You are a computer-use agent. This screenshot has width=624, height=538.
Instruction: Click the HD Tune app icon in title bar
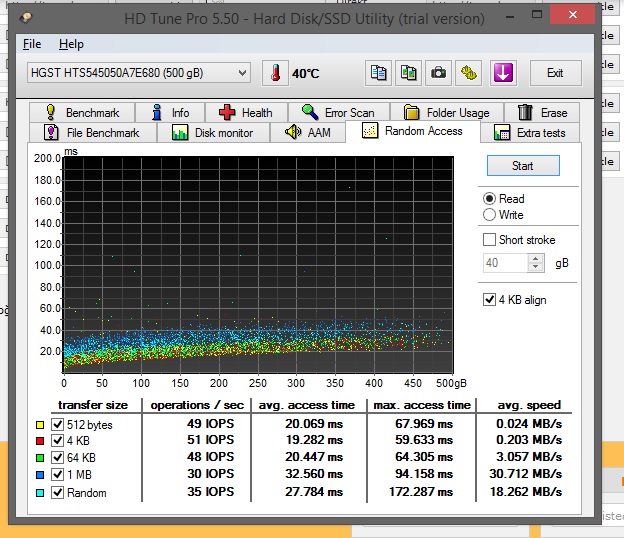pos(26,18)
